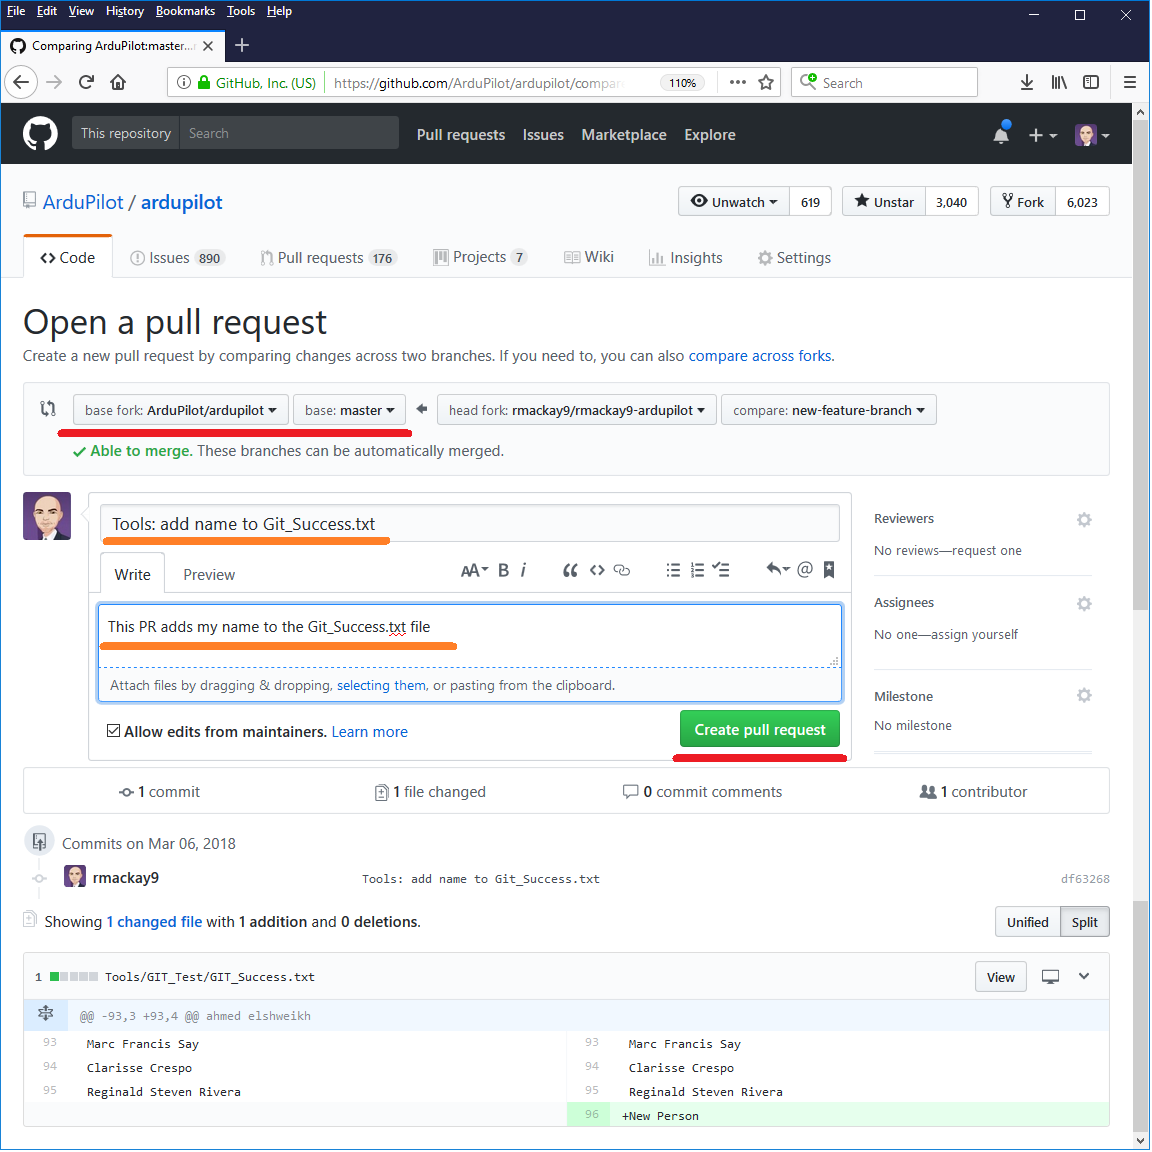
Task: Follow the compare across forks link
Action: click(760, 356)
